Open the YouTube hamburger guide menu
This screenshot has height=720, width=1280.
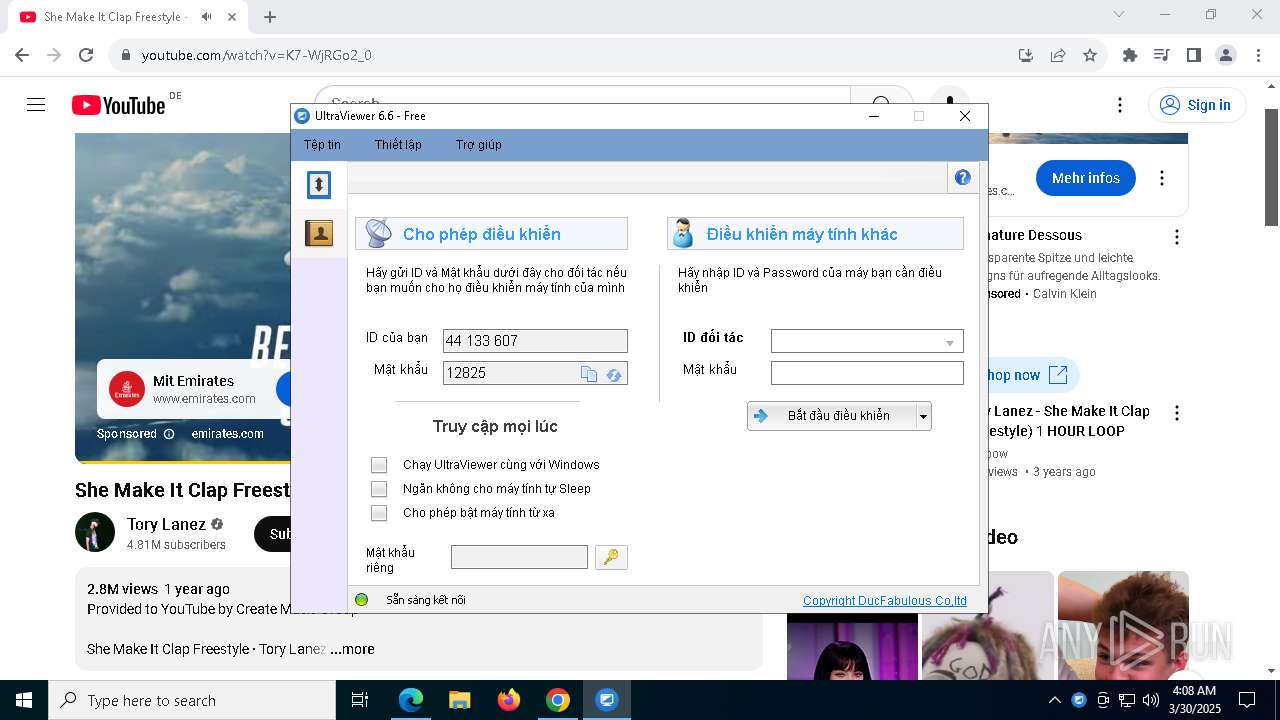[36, 104]
